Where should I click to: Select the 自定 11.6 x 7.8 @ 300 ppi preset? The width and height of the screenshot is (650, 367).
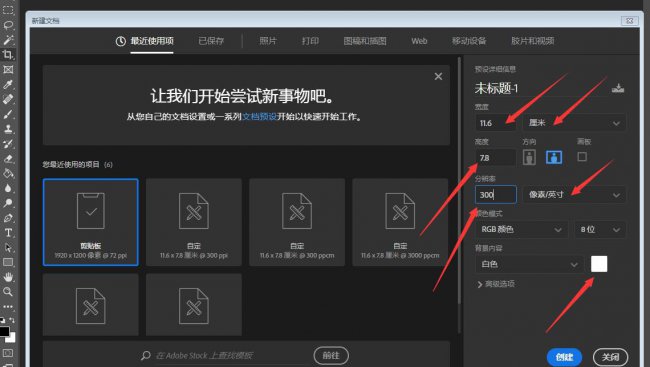click(194, 222)
